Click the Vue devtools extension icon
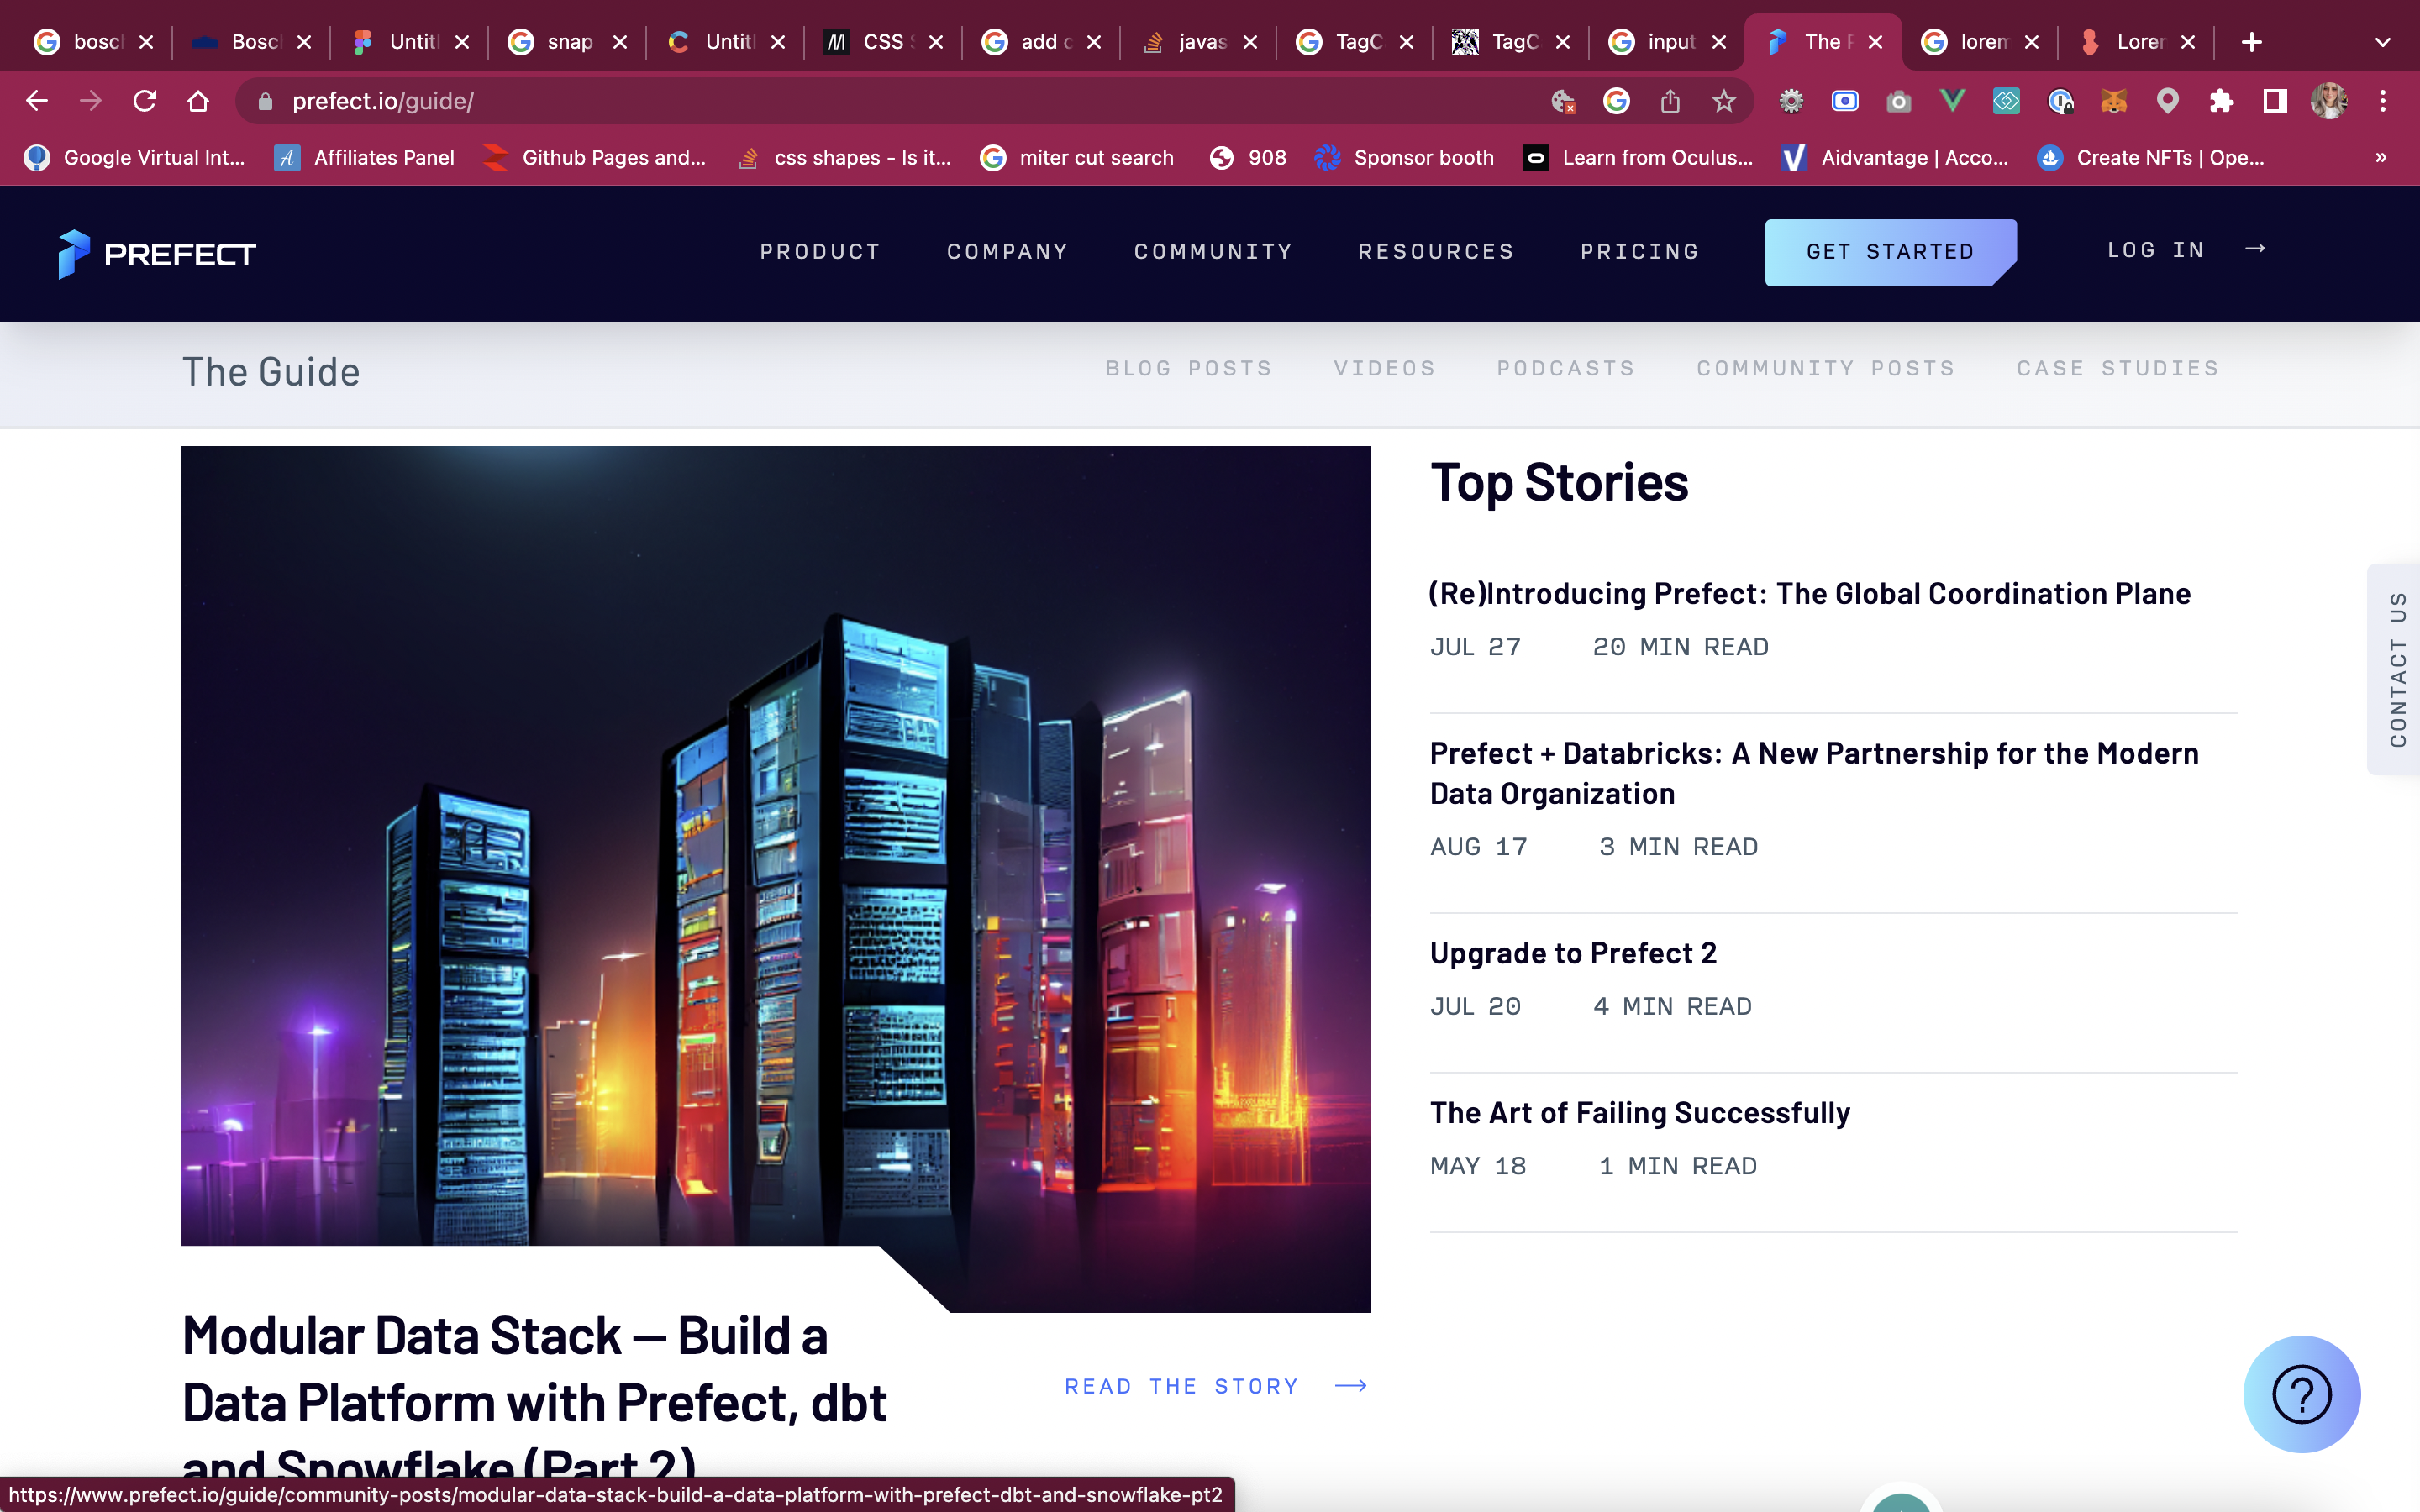Screen dimensions: 2420x1512 tap(1952, 101)
